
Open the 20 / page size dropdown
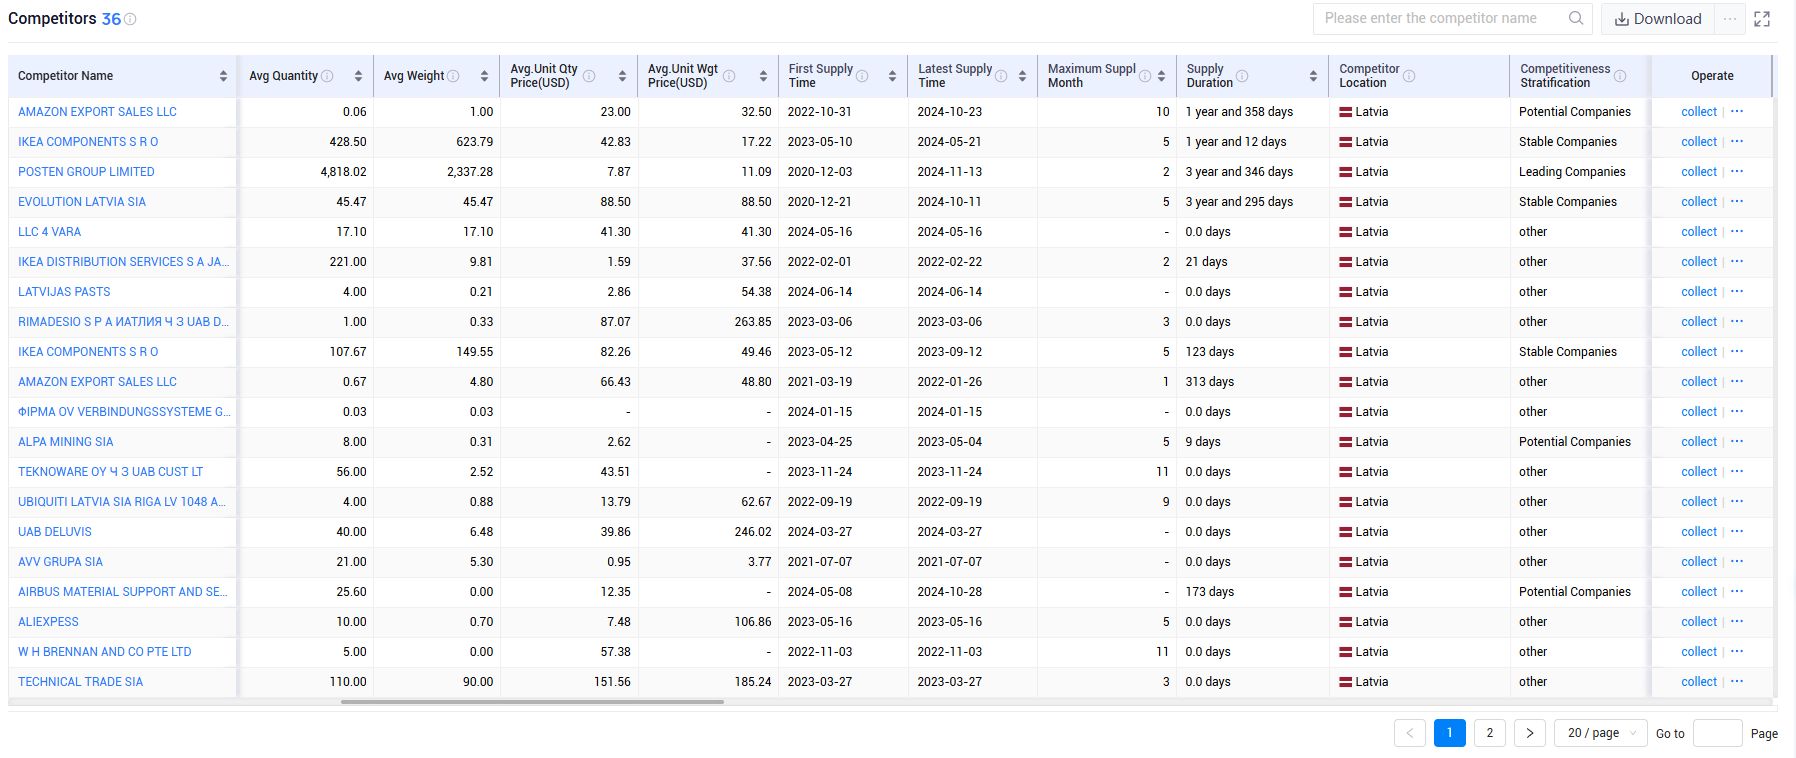(1601, 733)
